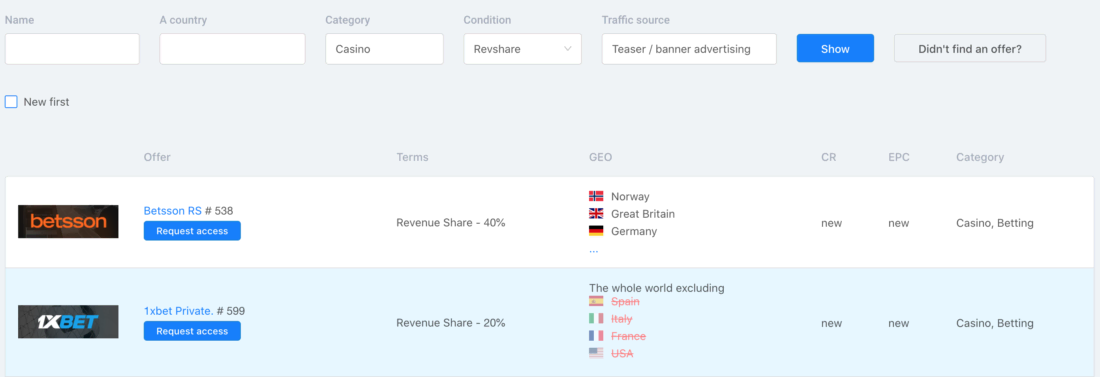Viewport: 1100px width, 377px height.
Task: Click the Offer column header
Action: tap(157, 157)
